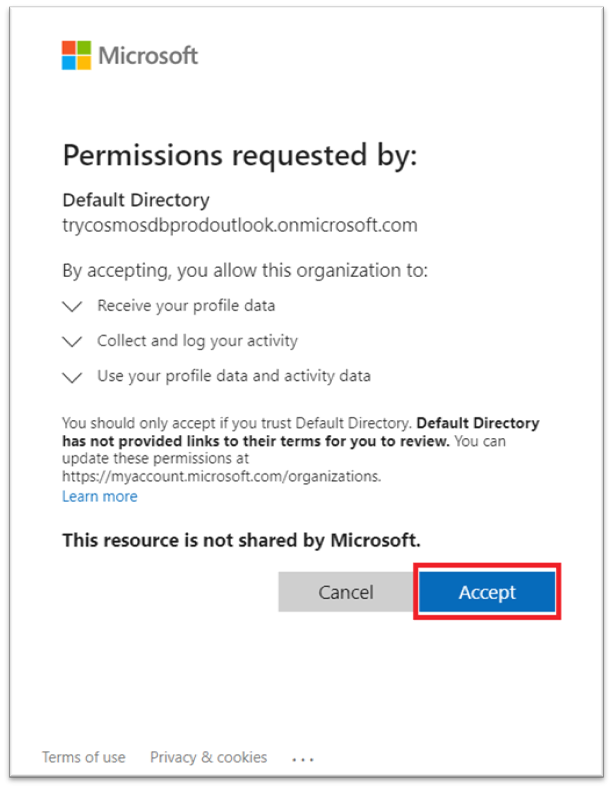Screen dimensions: 613x789
Task: Open the Learn more link
Action: [100, 497]
